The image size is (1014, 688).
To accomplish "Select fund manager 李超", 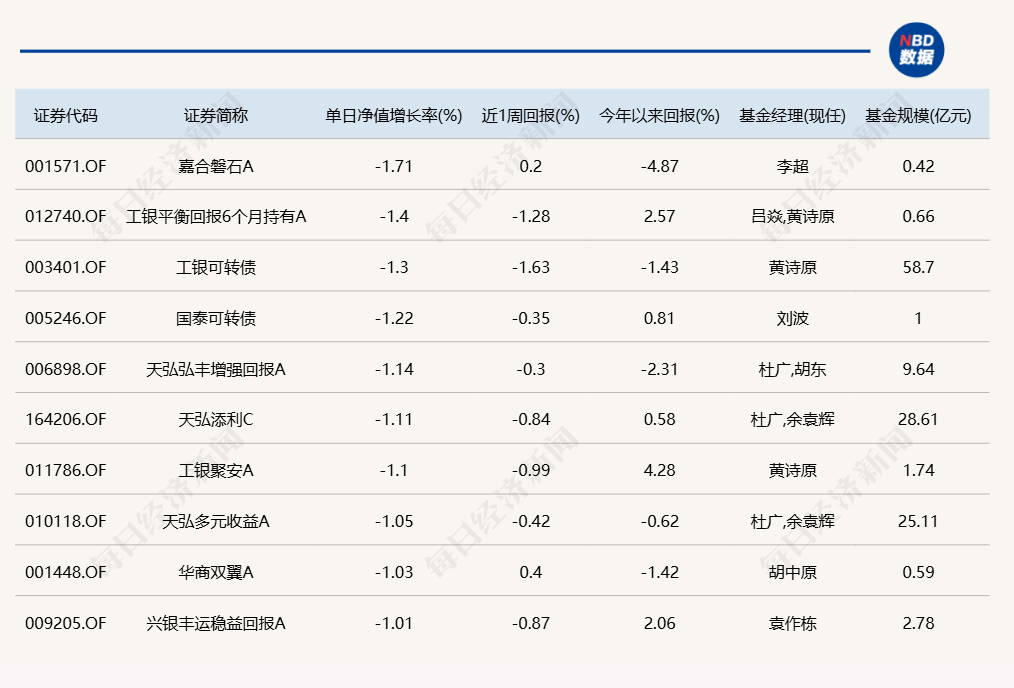I will 793,166.
